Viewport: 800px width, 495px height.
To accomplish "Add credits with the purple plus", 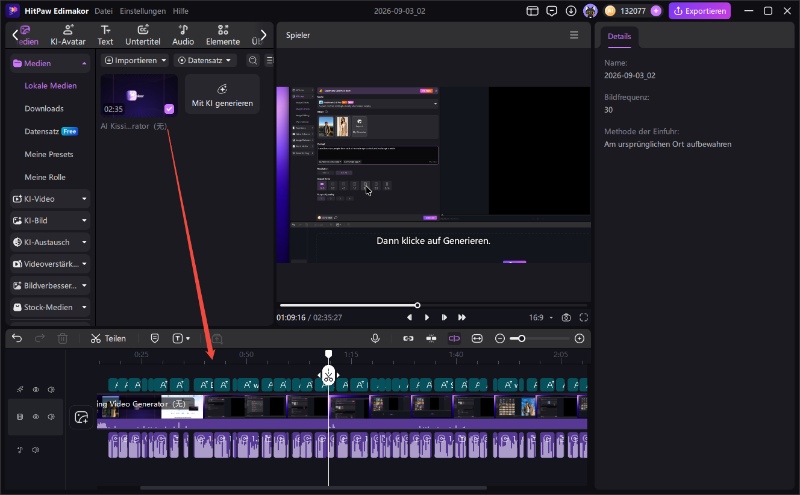I will click(x=656, y=11).
